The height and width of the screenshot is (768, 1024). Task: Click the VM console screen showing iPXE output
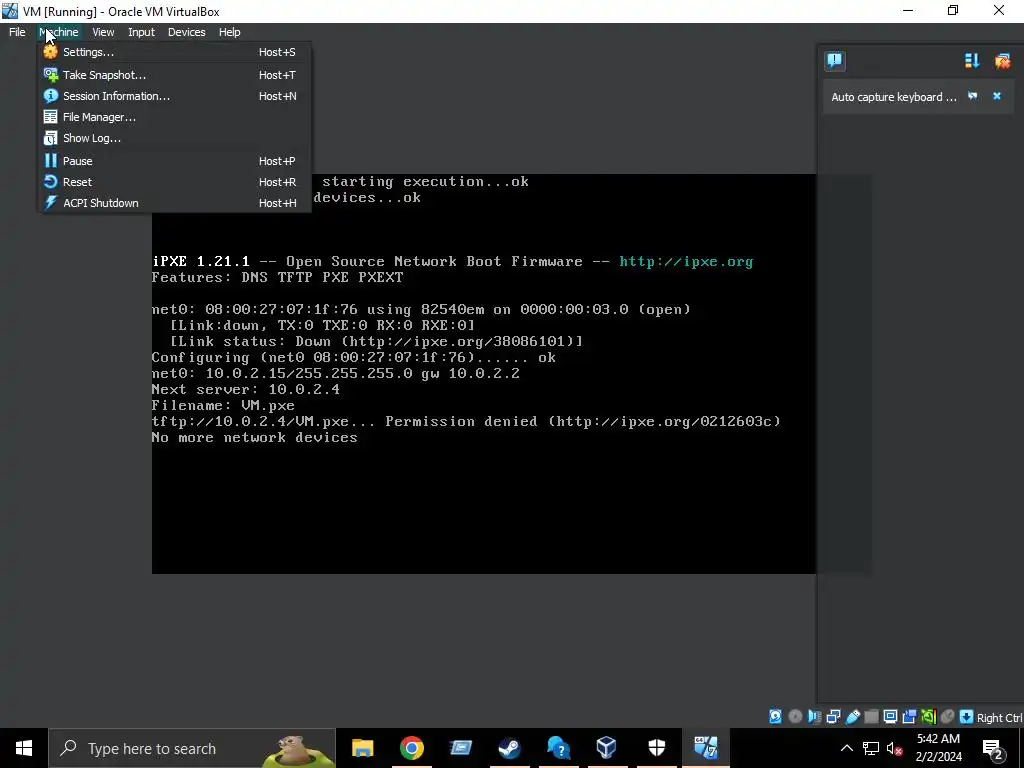point(483,374)
